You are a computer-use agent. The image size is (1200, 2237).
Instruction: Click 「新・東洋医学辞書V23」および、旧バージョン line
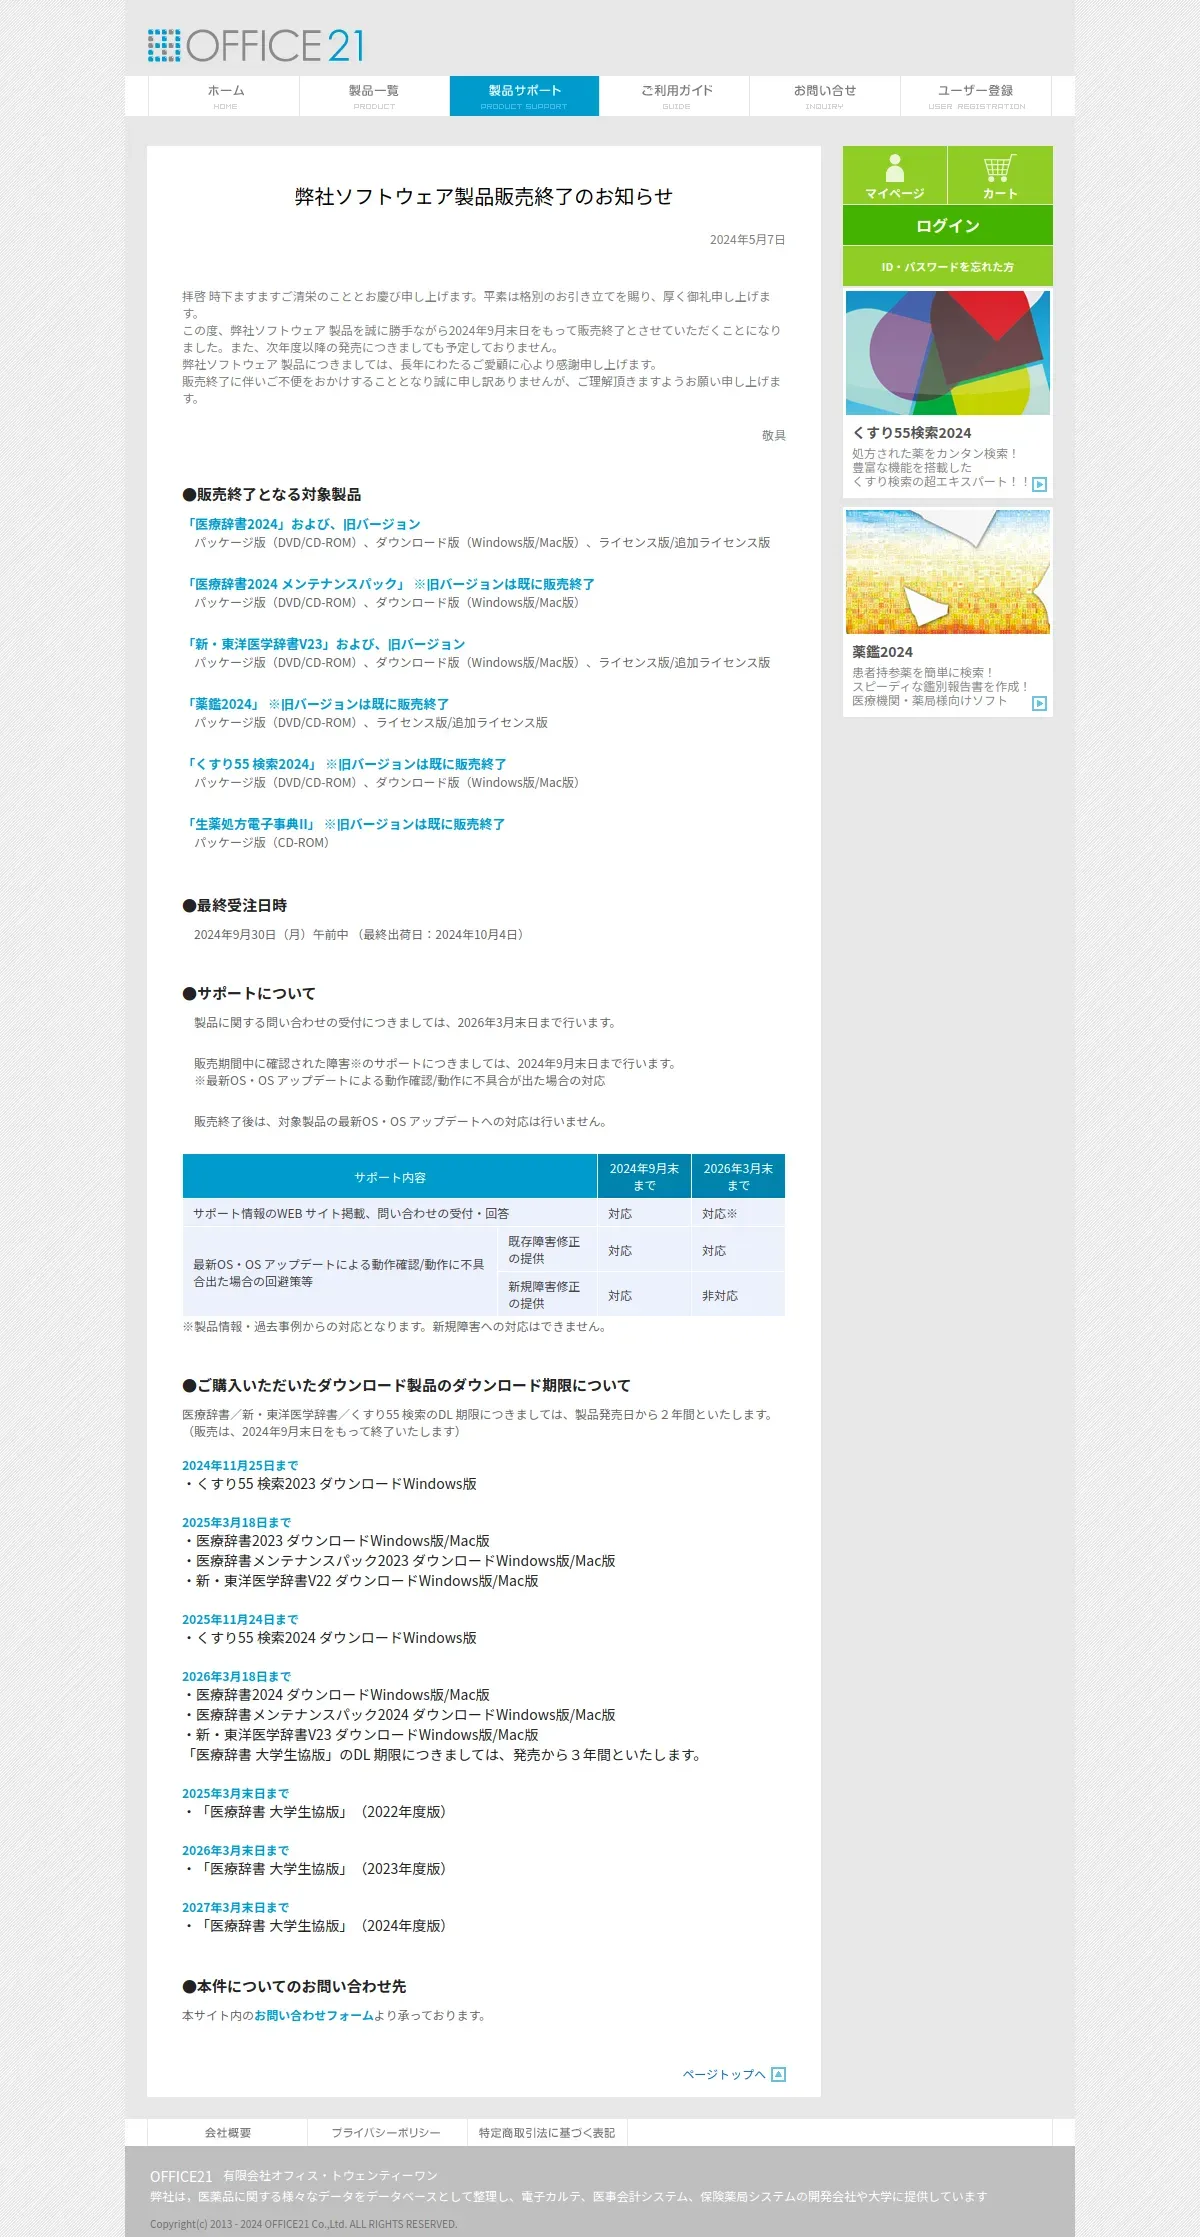(324, 644)
